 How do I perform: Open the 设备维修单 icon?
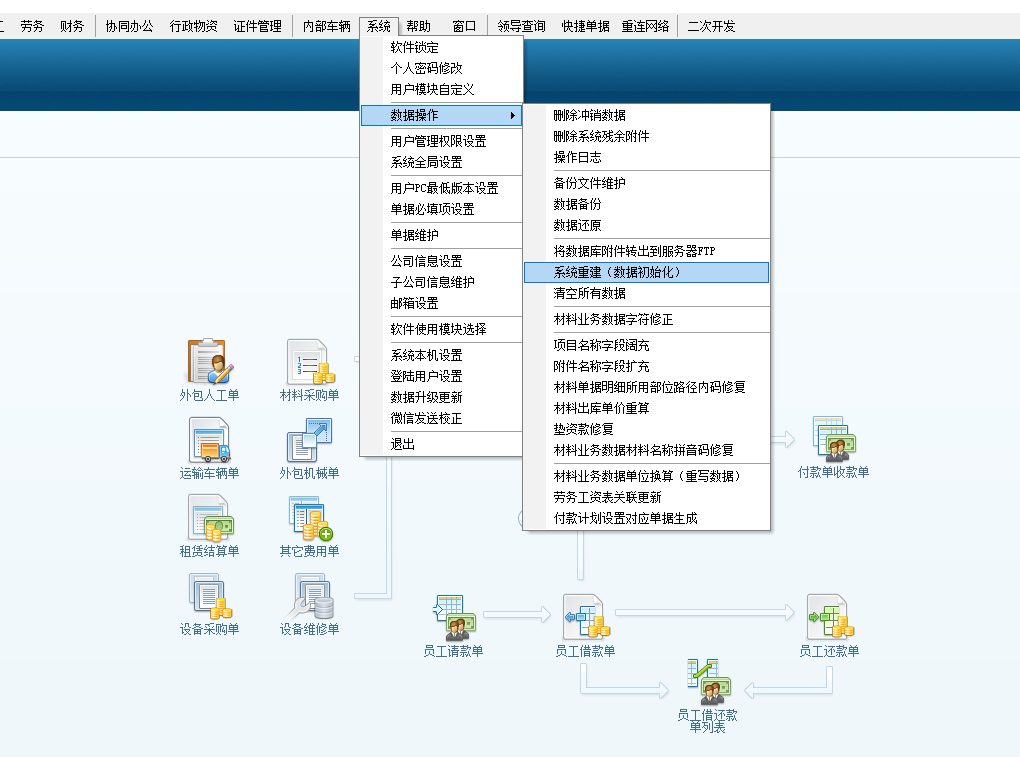tap(309, 596)
